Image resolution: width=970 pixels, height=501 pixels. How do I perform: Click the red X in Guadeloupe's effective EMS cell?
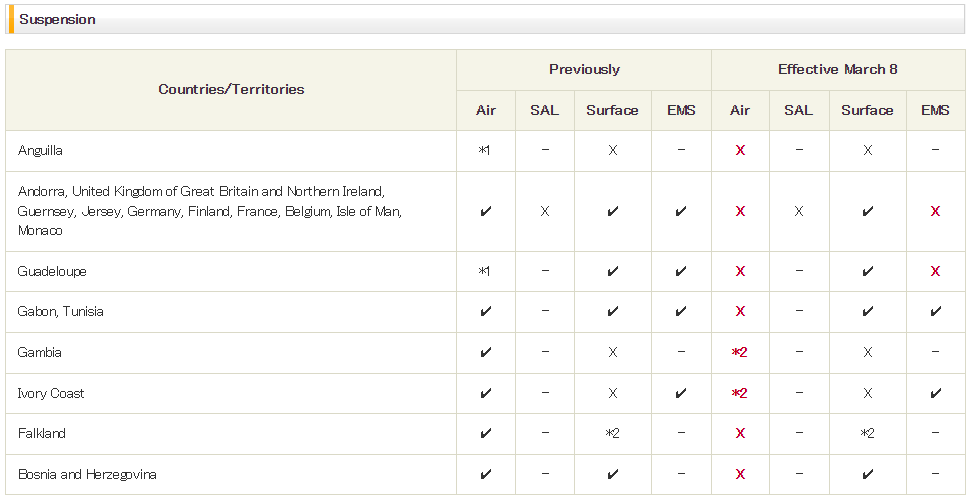(935, 272)
